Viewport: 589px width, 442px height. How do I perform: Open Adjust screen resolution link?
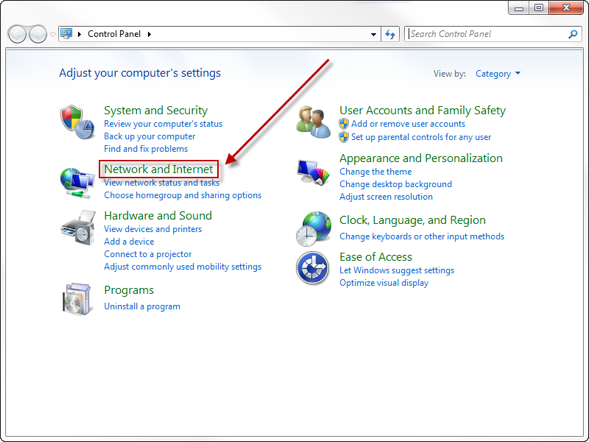click(386, 197)
